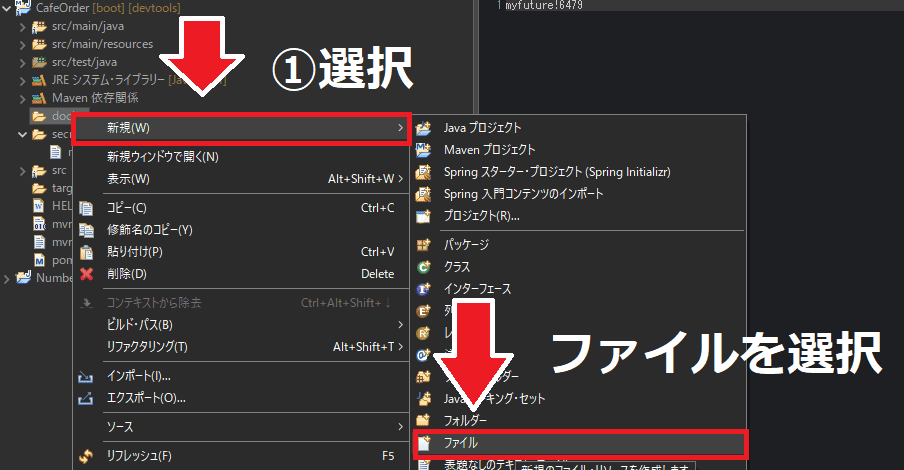This screenshot has width=904, height=470.
Task: Click the Java Project icon in submenu
Action: pos(424,128)
